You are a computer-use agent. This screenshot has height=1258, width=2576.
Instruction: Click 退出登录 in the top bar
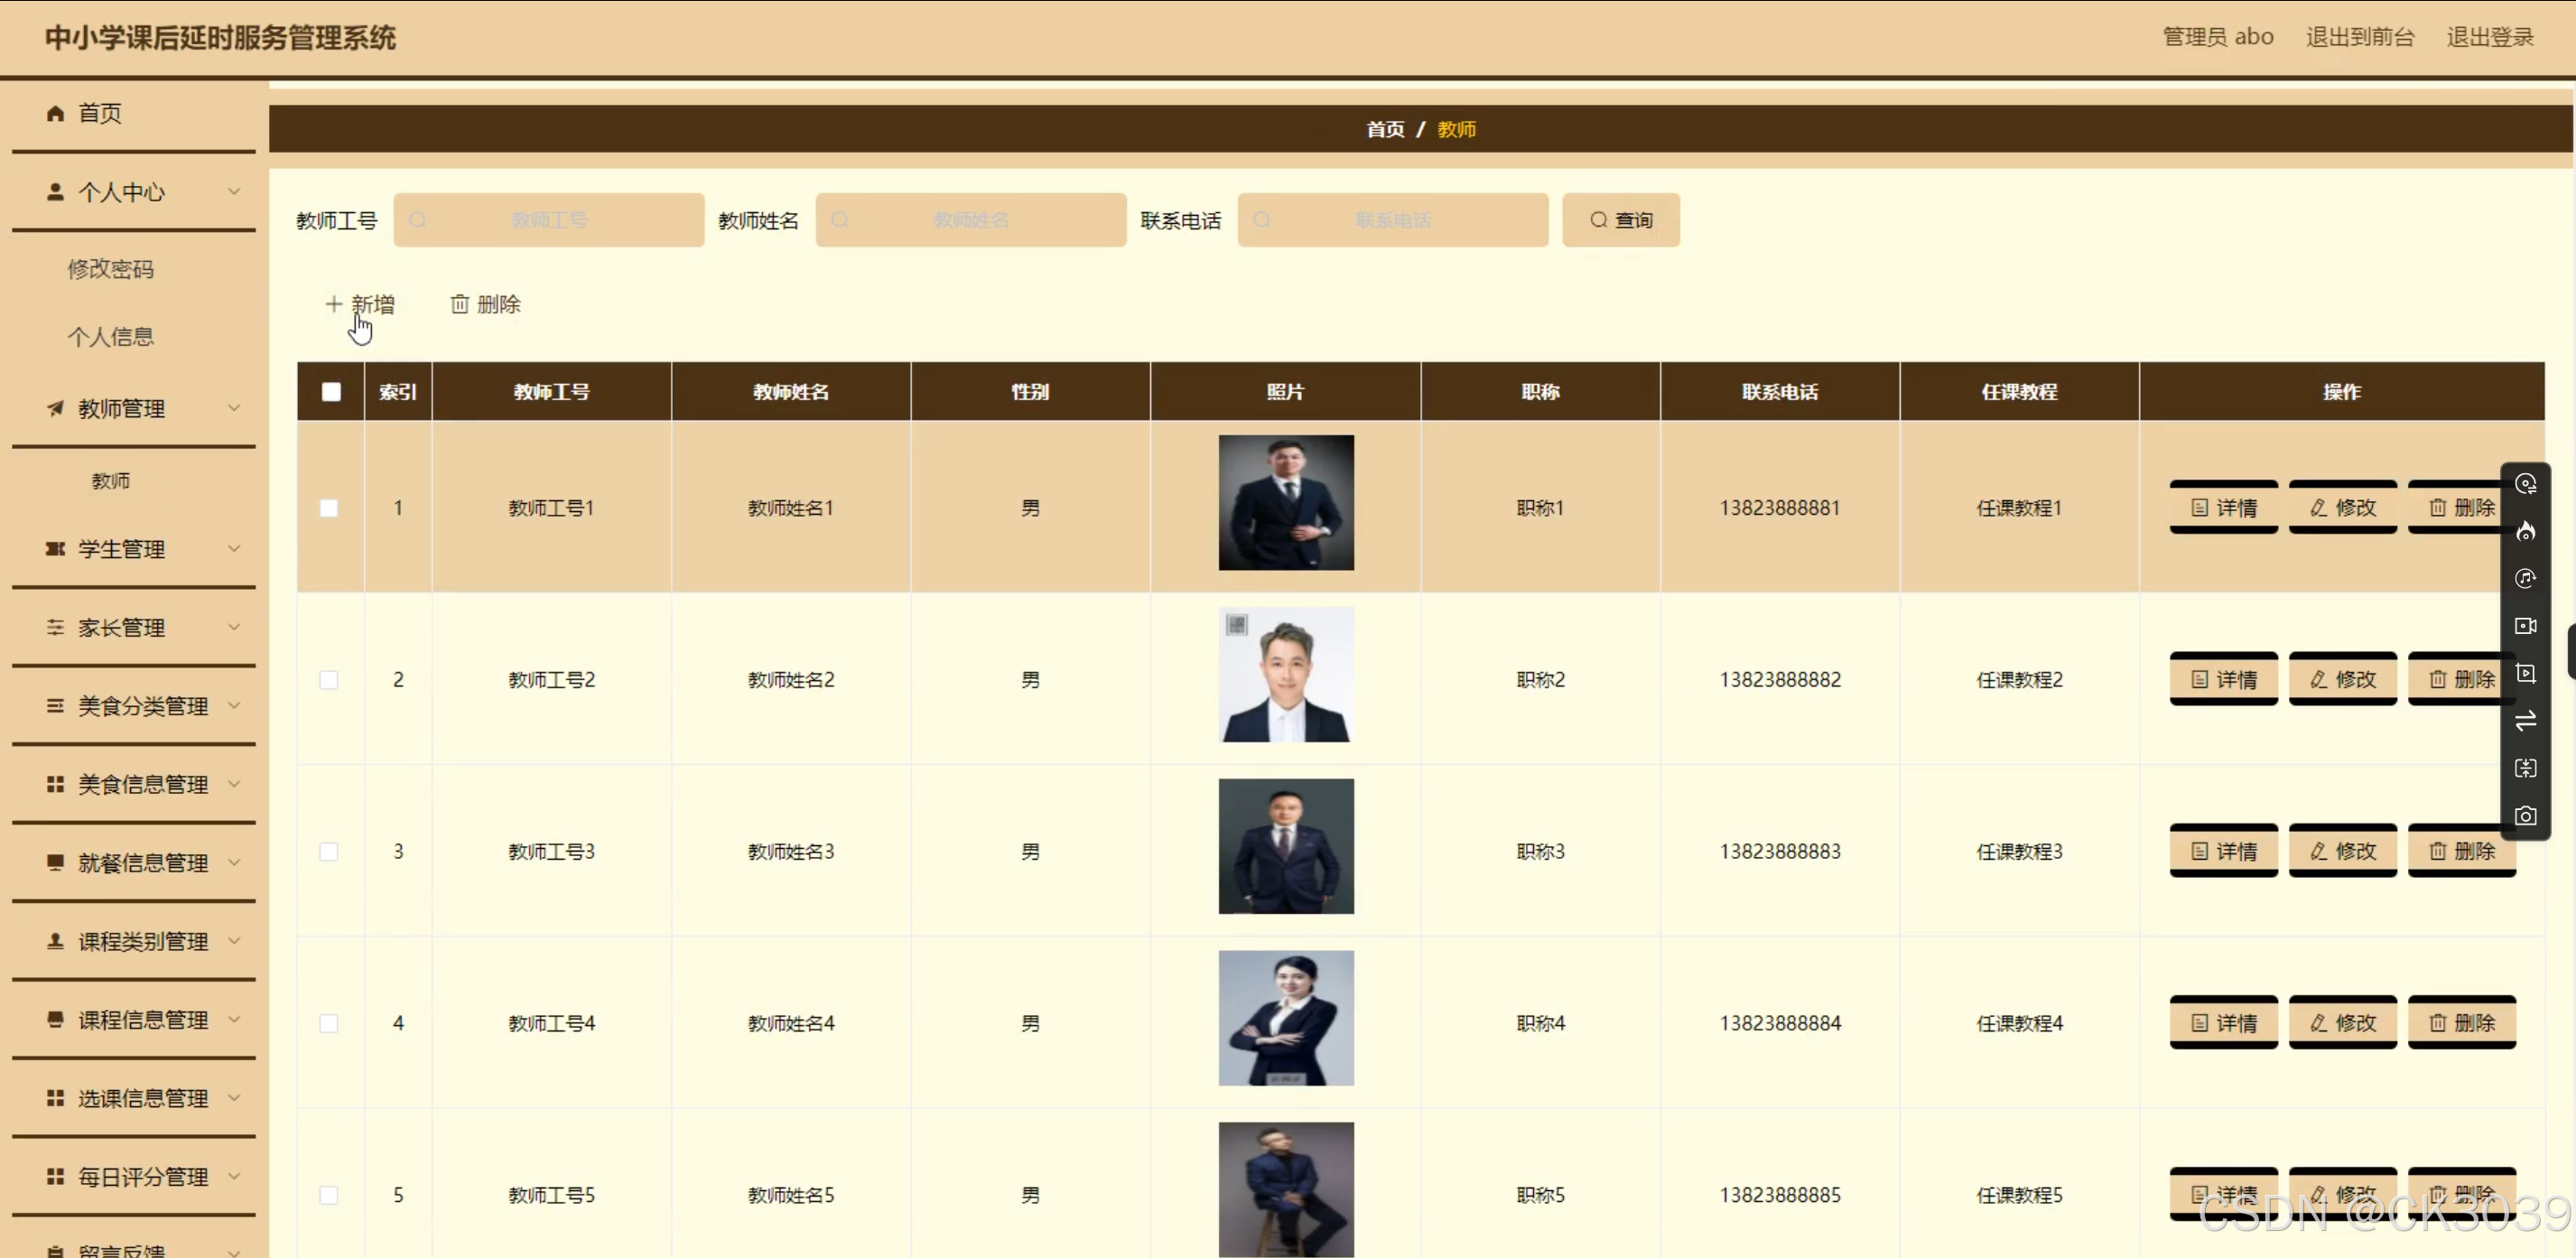[x=2489, y=37]
